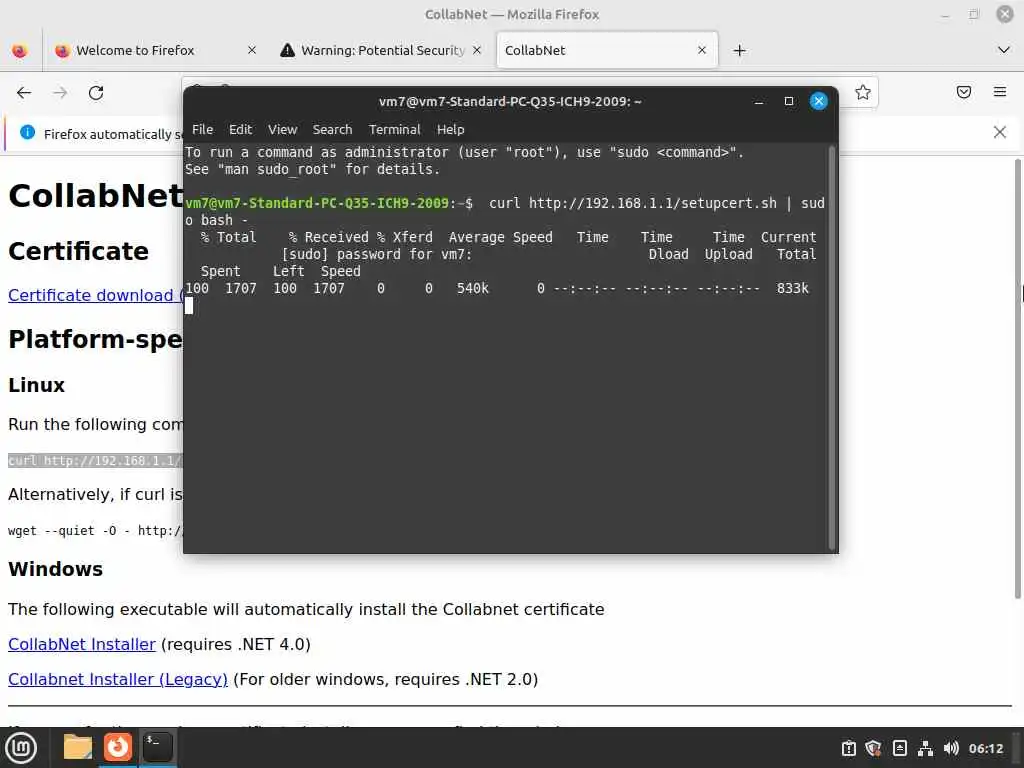Viewport: 1024px width, 768px height.
Task: Click Terminal icon in taskbar
Action: coord(157,747)
